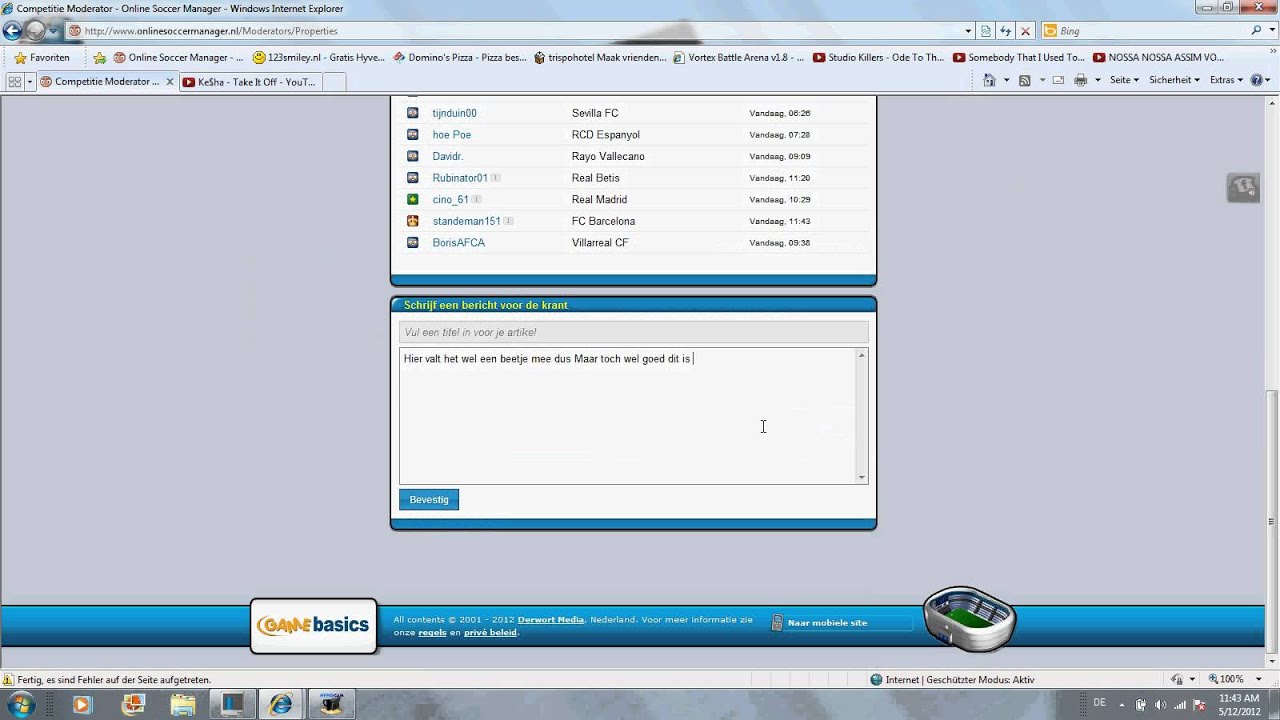The image size is (1280, 720).
Task: Close the Competitie Moderator tab
Action: point(170,82)
